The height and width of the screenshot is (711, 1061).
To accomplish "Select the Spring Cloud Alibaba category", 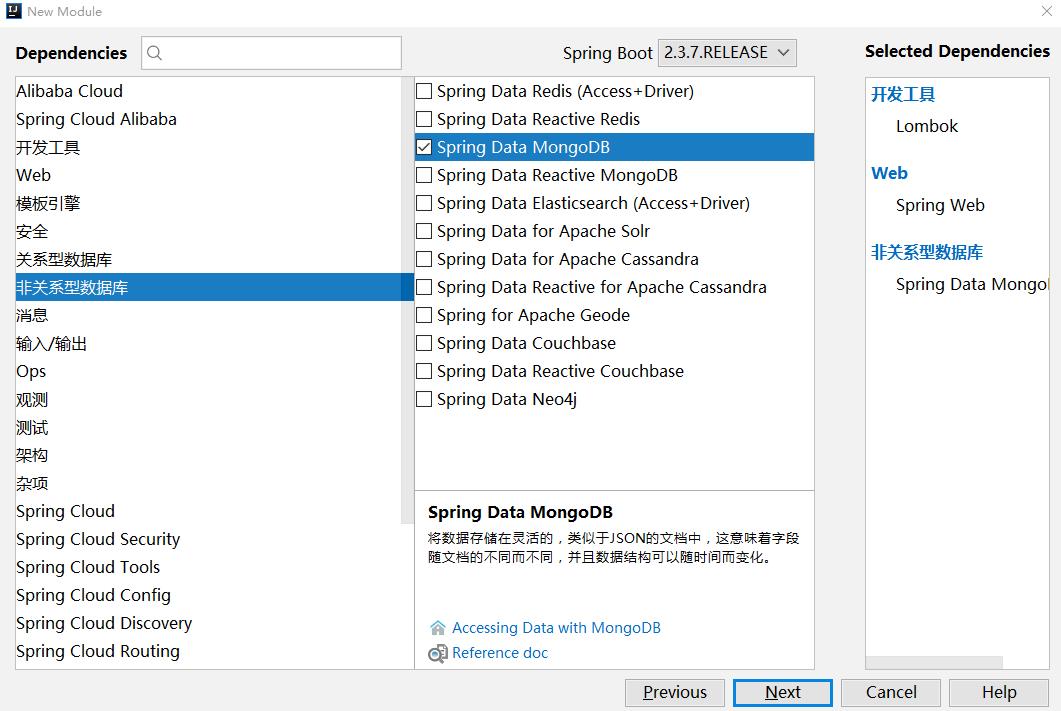I will [96, 119].
